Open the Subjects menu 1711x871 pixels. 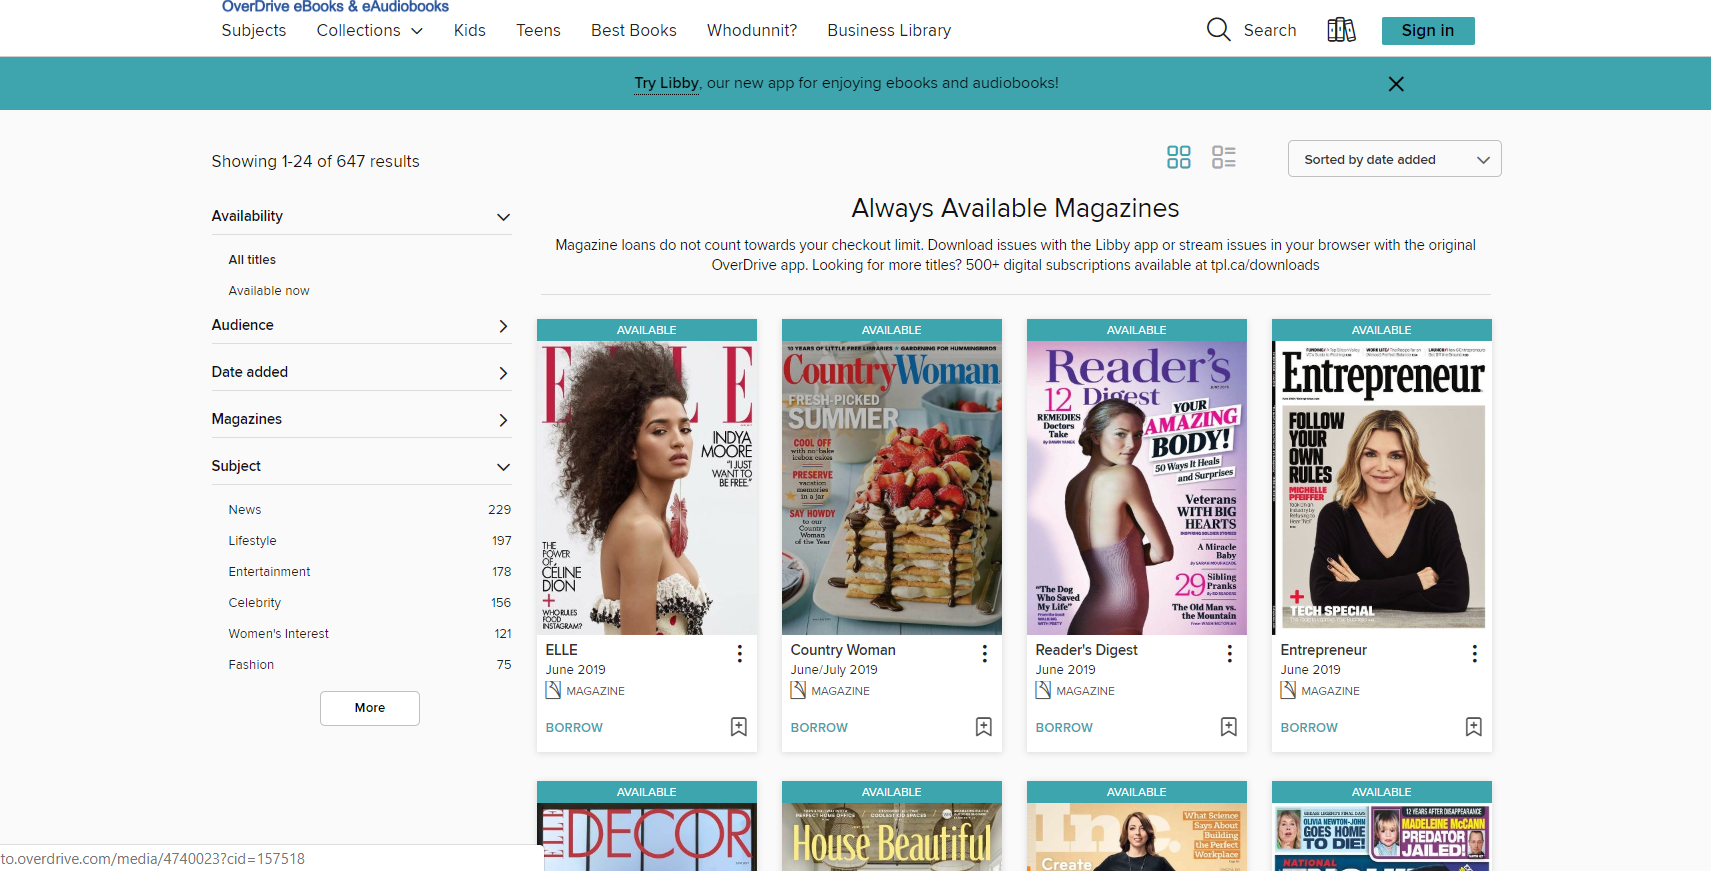[254, 30]
